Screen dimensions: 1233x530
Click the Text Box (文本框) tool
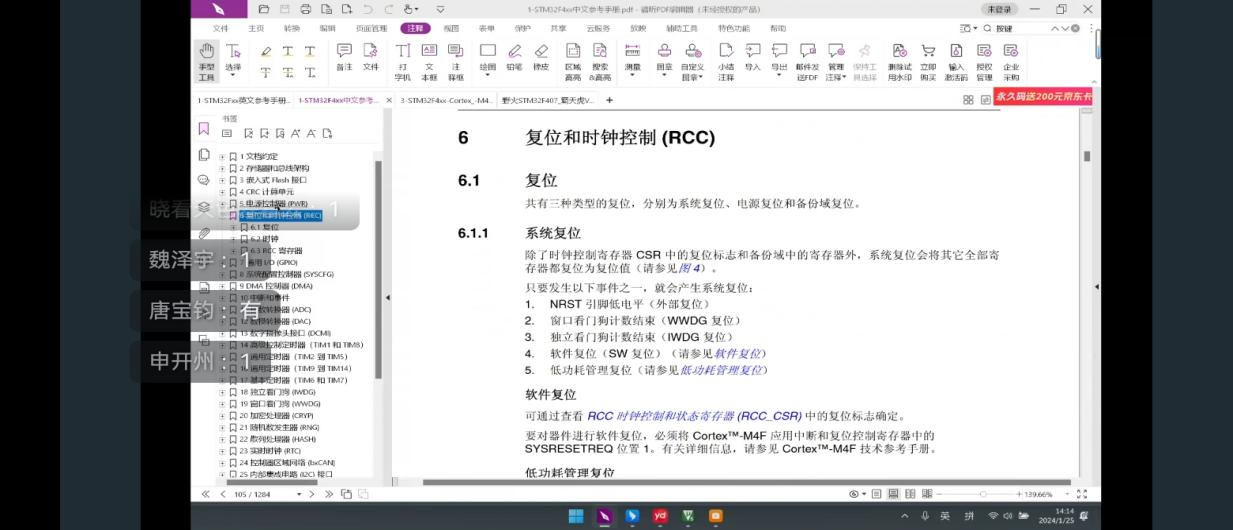click(x=429, y=60)
